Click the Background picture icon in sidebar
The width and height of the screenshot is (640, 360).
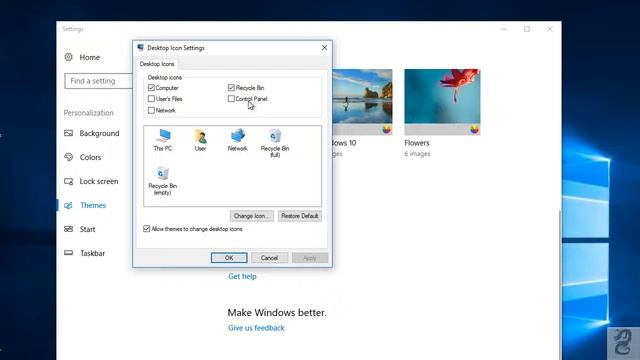[69, 133]
